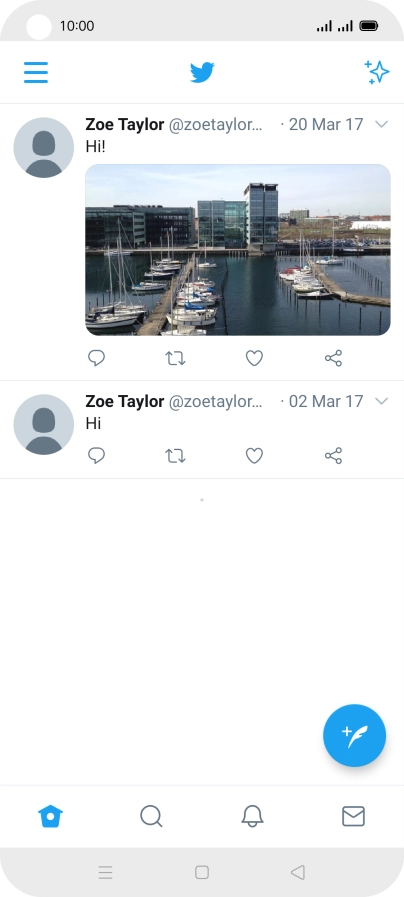Switch to the Notifications bell tab
This screenshot has width=404, height=897.
pos(252,816)
